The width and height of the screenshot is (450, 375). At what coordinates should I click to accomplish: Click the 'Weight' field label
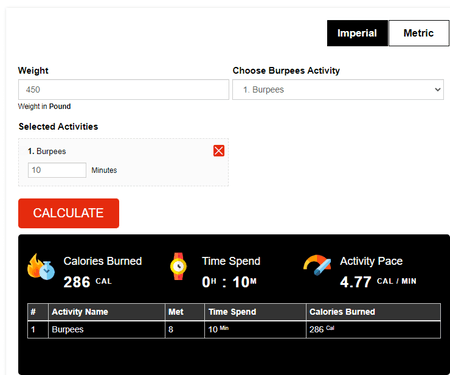coord(33,71)
